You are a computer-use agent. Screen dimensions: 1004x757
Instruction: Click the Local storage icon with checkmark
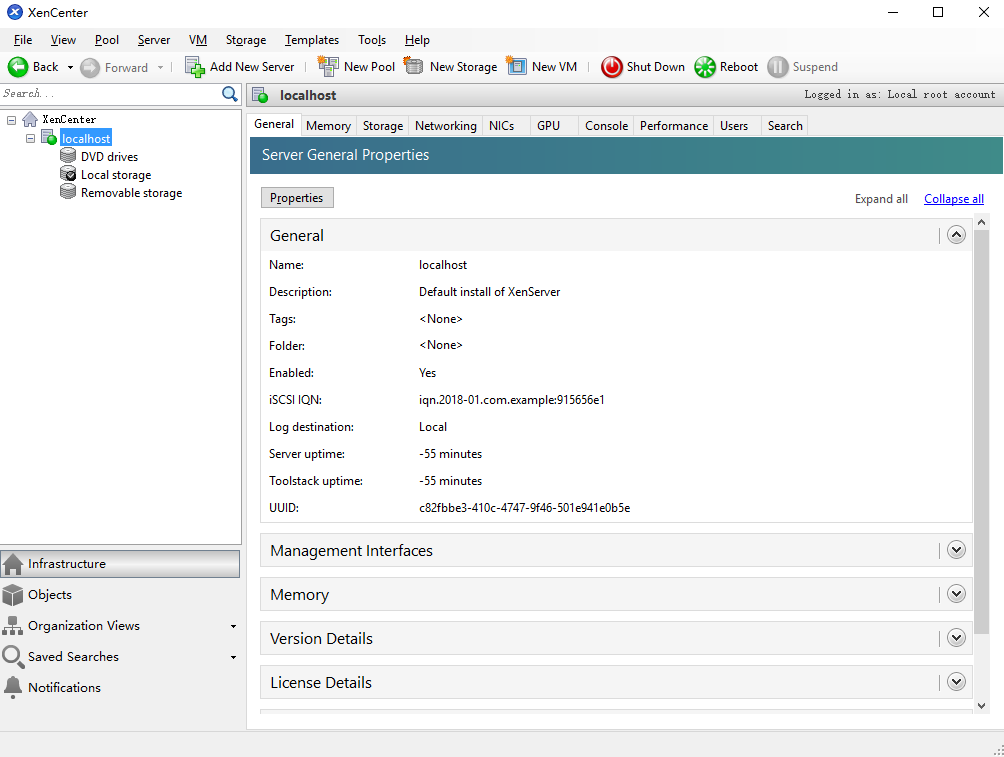(68, 174)
